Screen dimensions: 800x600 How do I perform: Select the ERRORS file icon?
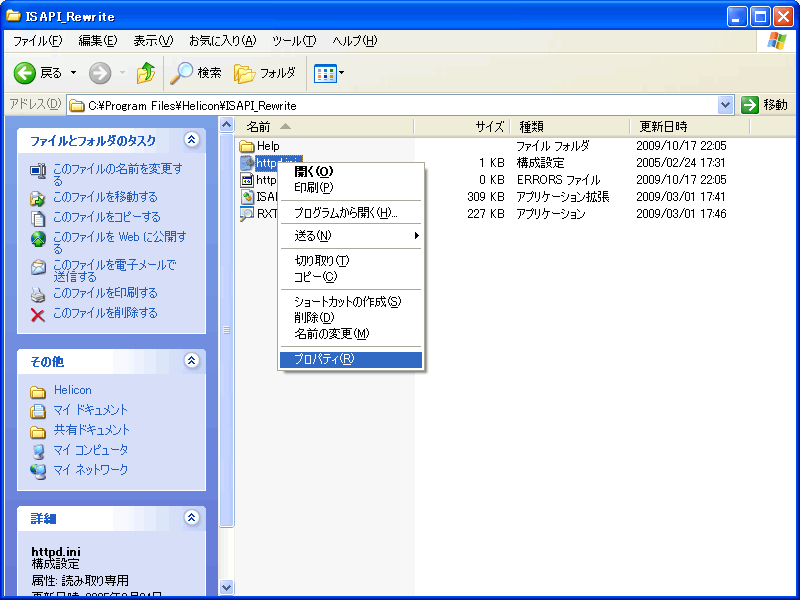pyautogui.click(x=247, y=180)
